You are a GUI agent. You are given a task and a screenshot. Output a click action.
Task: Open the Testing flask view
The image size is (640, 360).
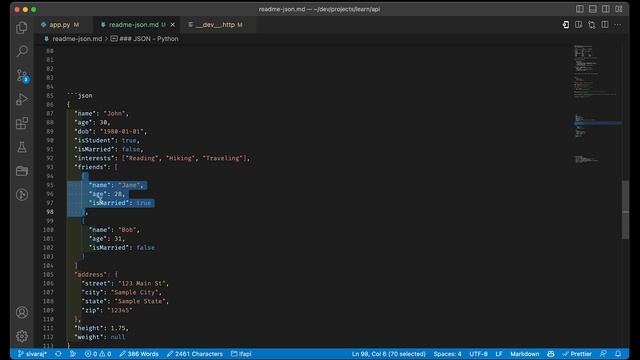coord(22,147)
